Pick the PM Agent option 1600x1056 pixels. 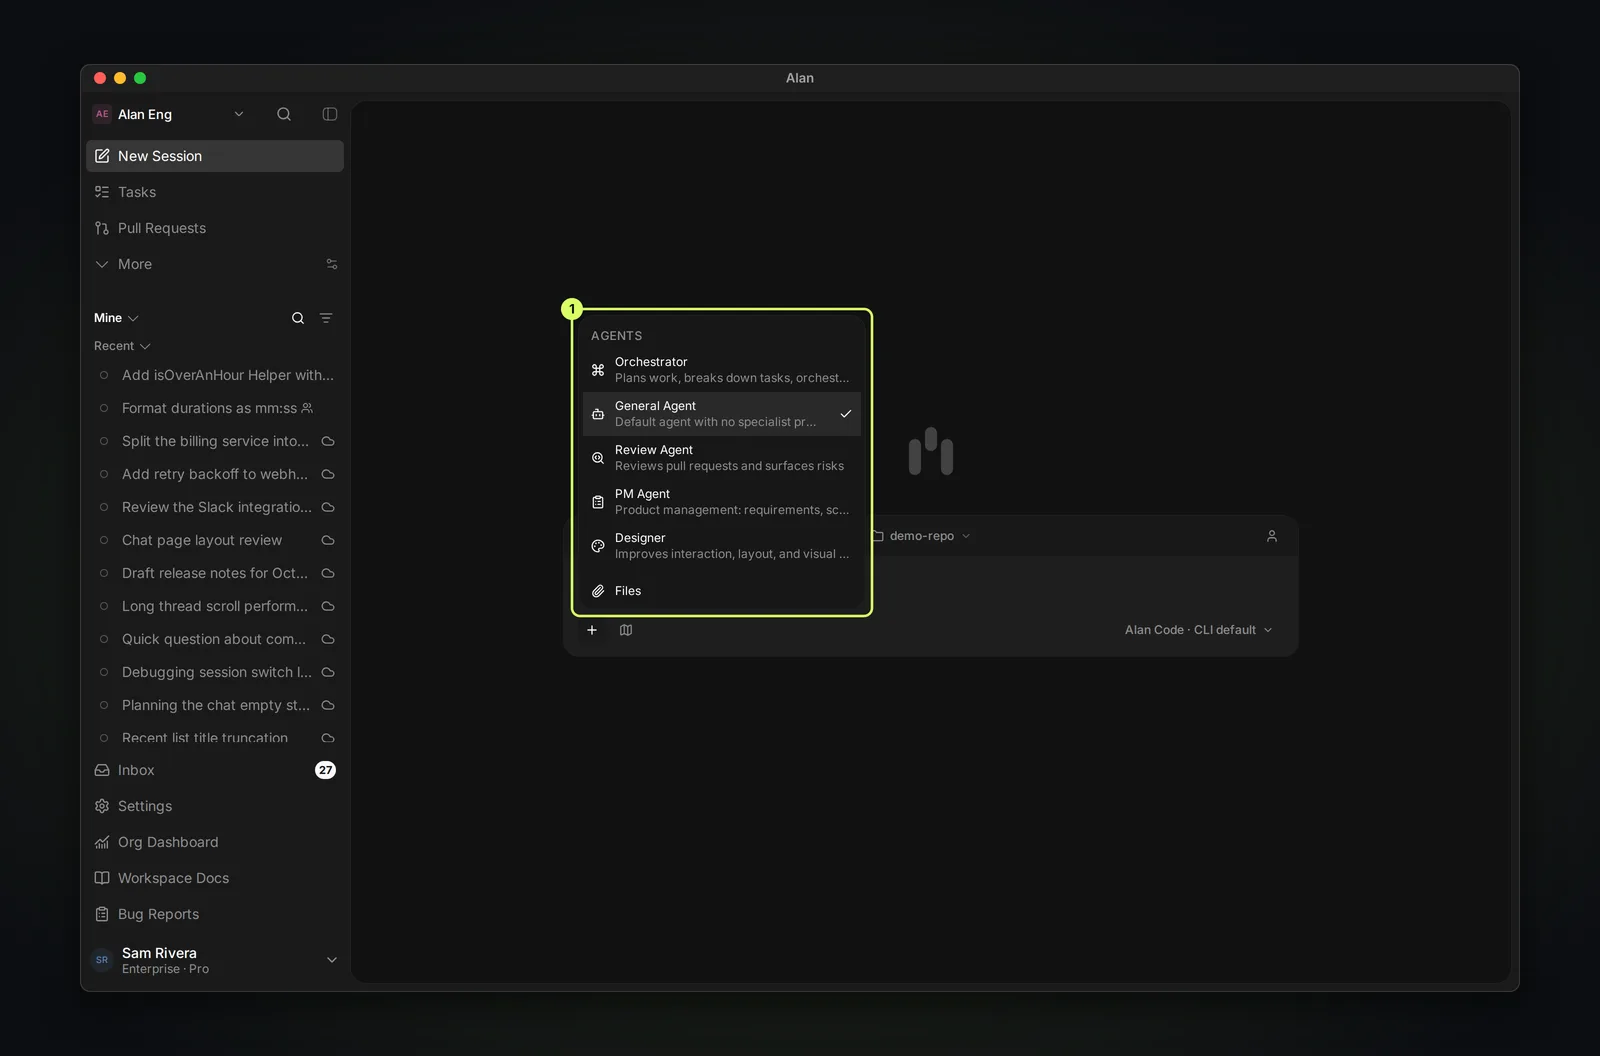click(x=722, y=502)
